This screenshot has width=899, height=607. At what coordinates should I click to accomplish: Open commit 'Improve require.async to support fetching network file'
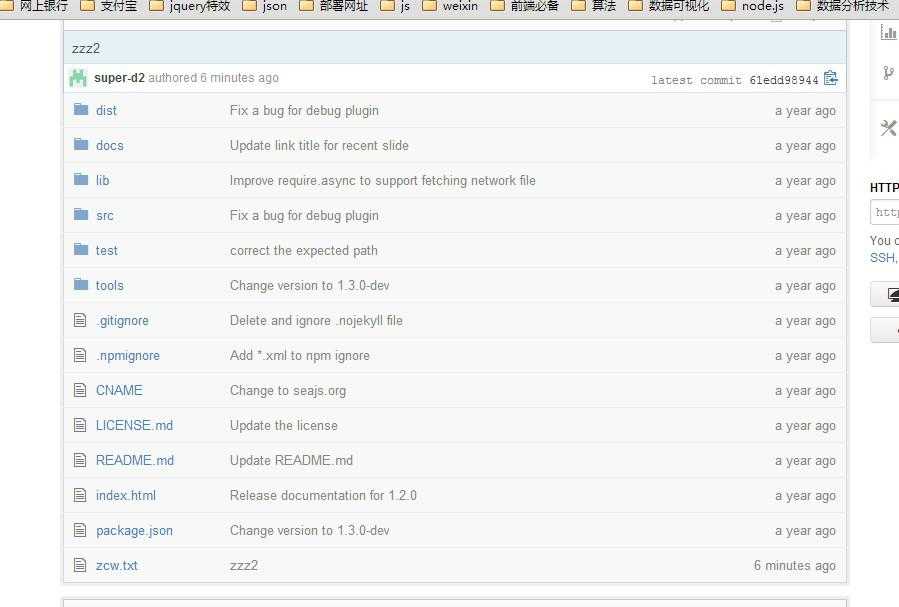coord(382,181)
